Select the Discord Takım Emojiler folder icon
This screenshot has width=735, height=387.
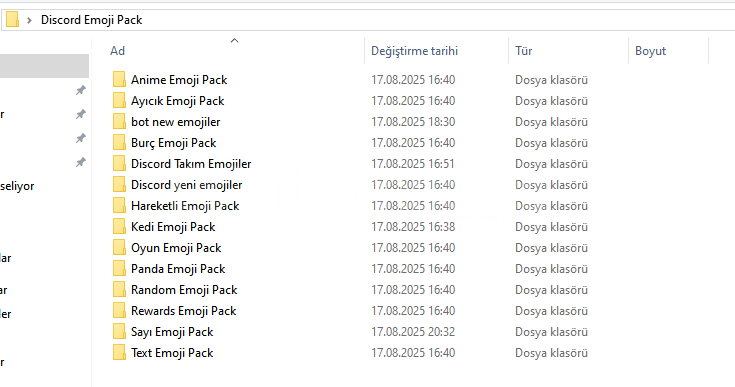tap(119, 164)
